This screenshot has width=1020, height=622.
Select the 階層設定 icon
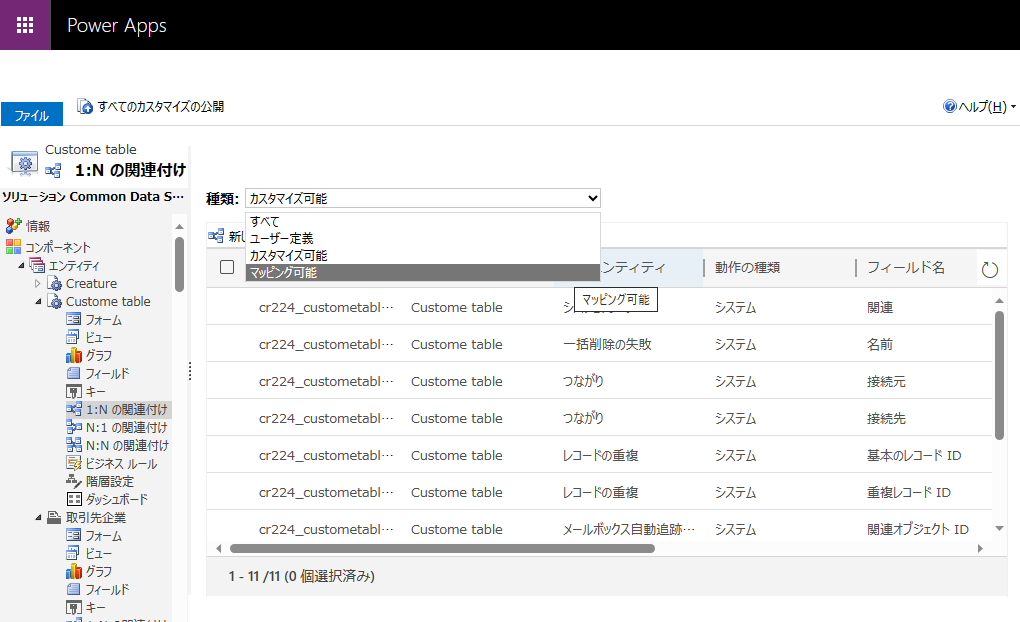[74, 481]
